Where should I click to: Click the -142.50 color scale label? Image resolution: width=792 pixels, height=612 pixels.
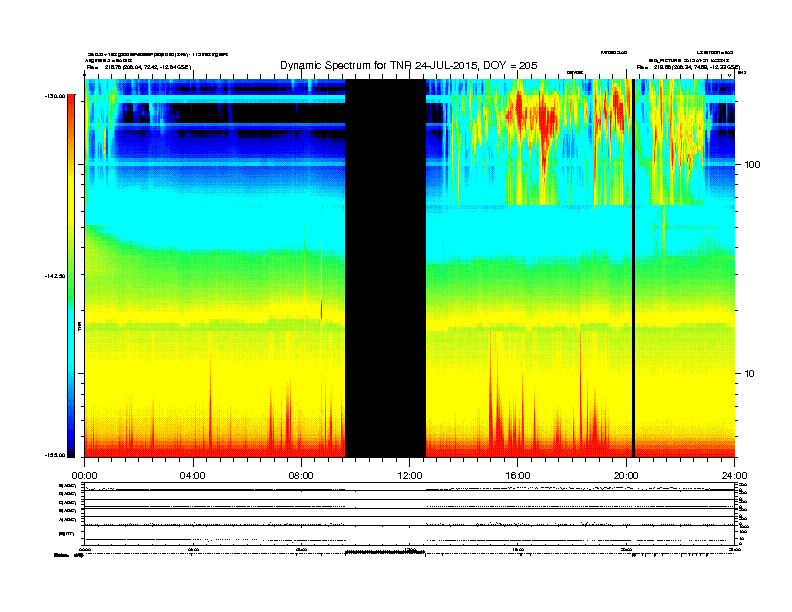(55, 276)
